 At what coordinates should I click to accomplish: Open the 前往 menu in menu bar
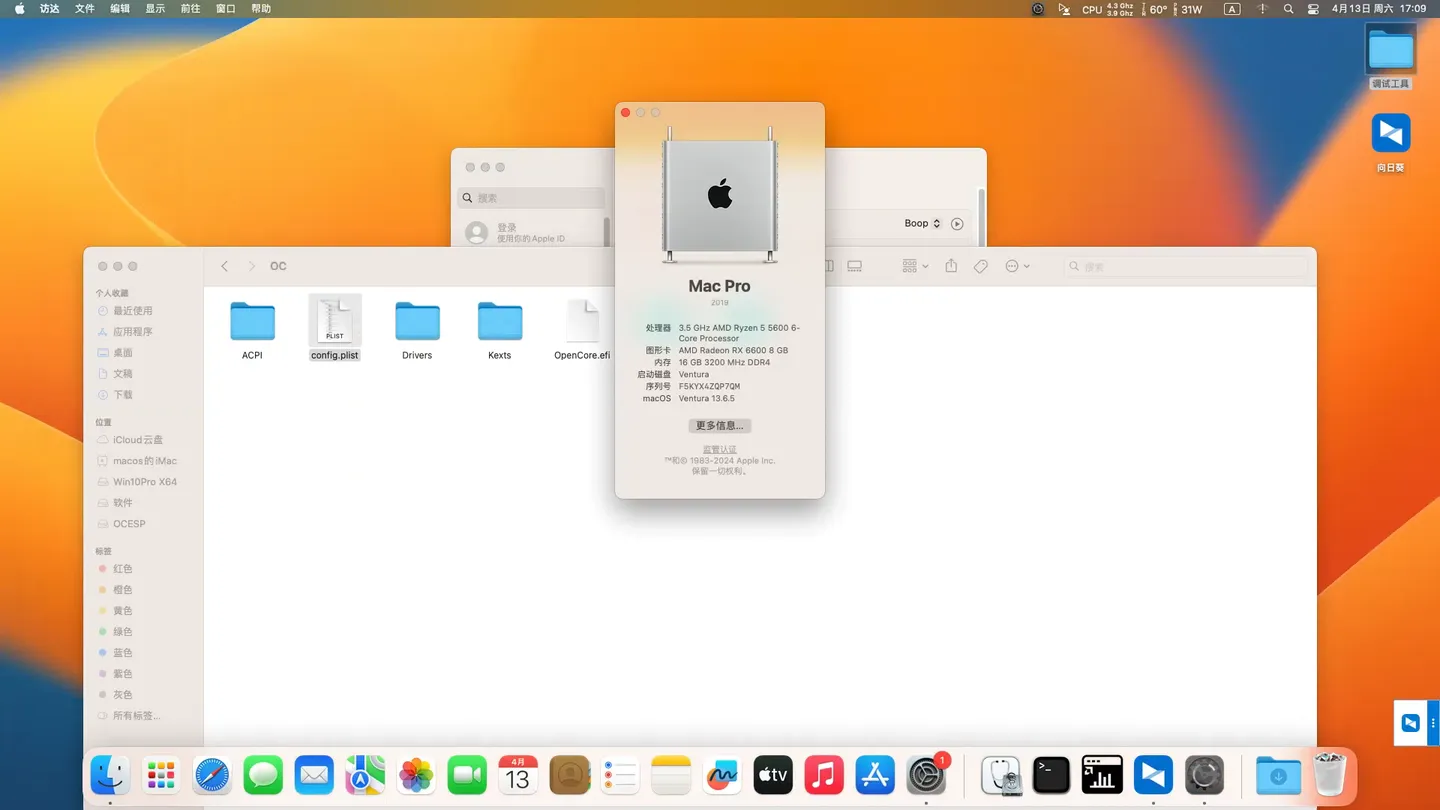[190, 9]
